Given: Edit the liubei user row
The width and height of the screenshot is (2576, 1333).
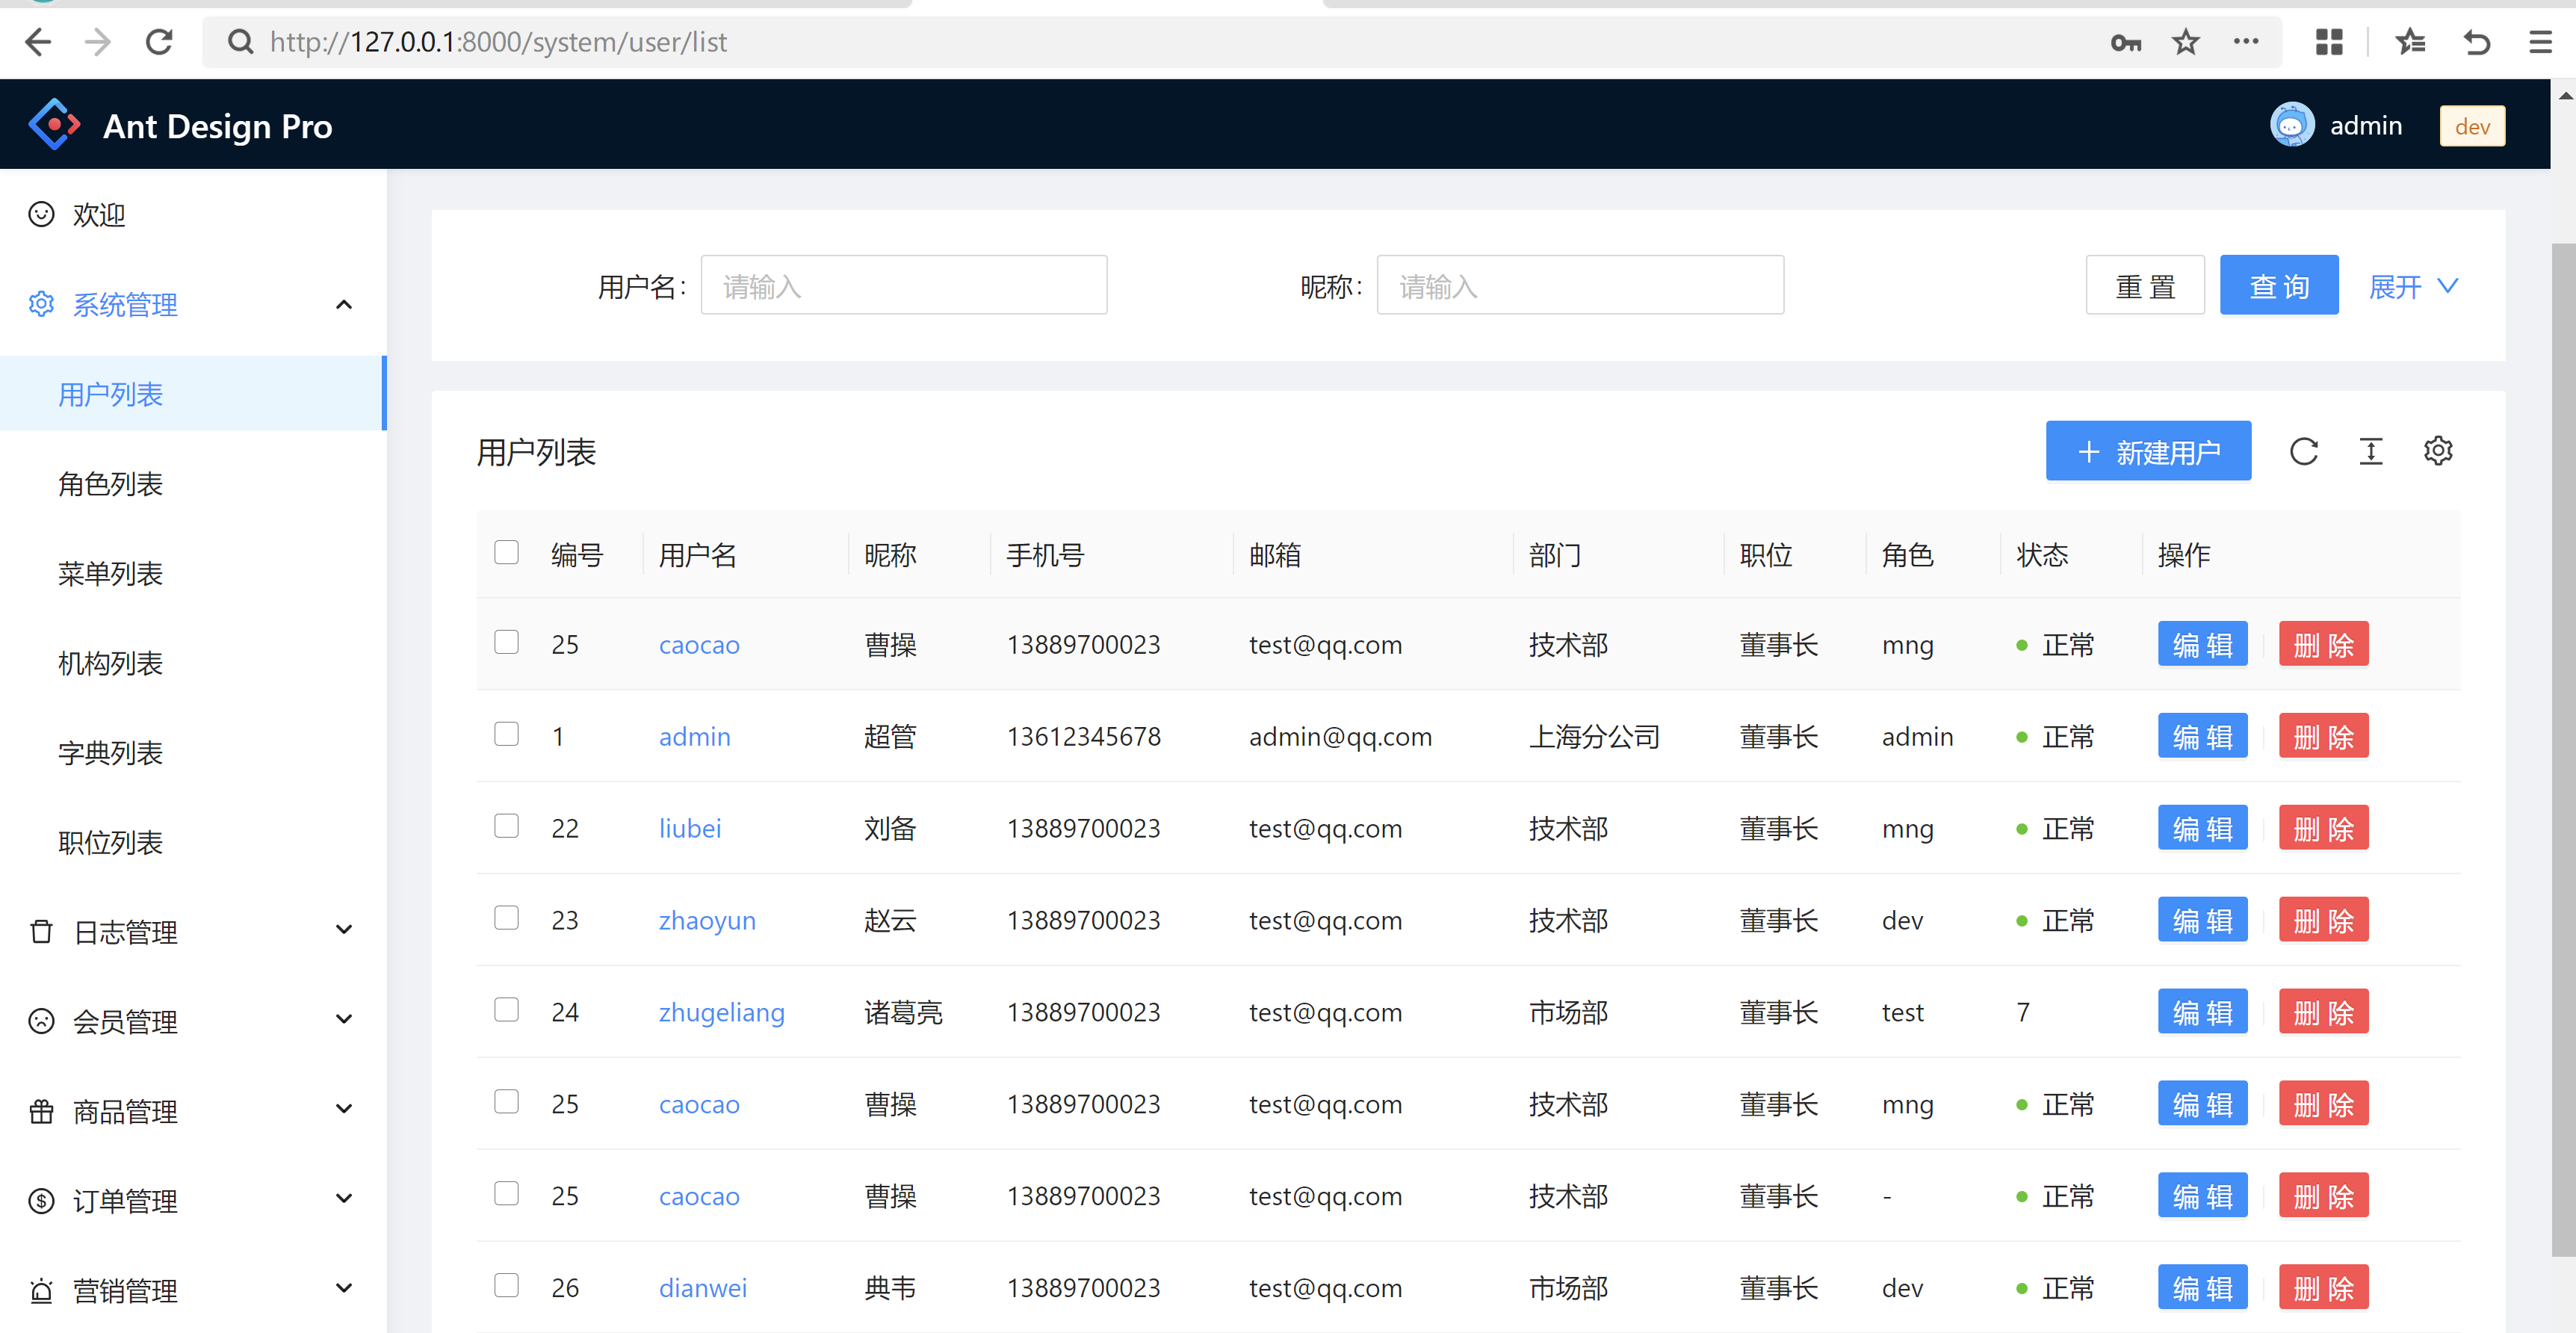Looking at the screenshot, I should coord(2202,828).
